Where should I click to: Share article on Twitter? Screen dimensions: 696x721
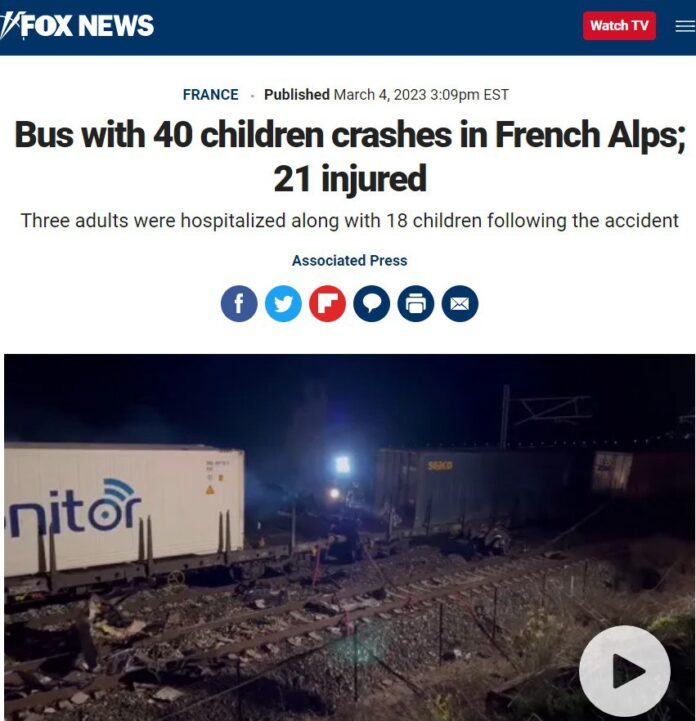tap(283, 303)
